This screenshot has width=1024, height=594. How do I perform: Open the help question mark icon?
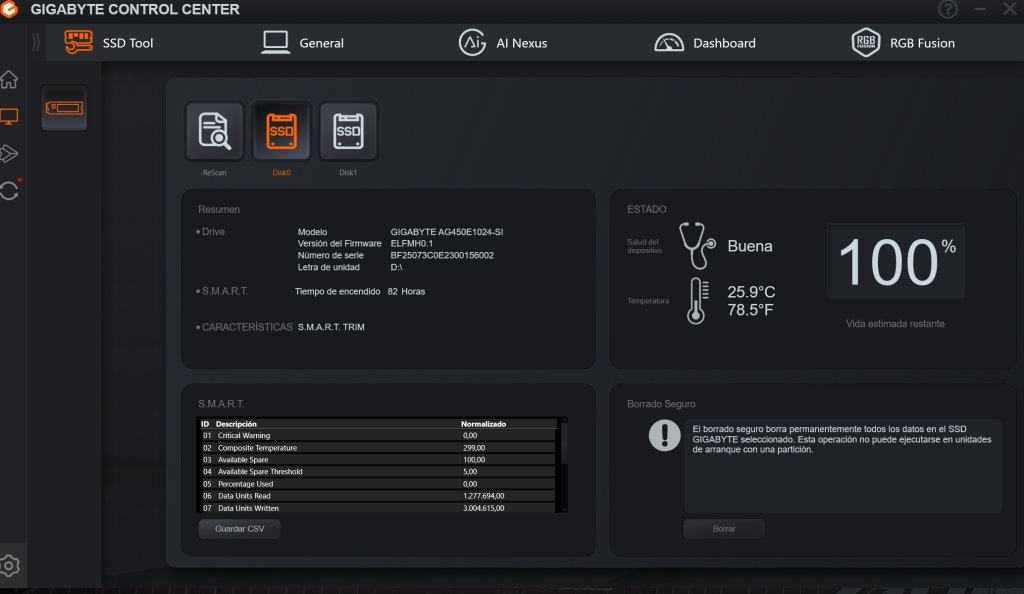[x=948, y=9]
